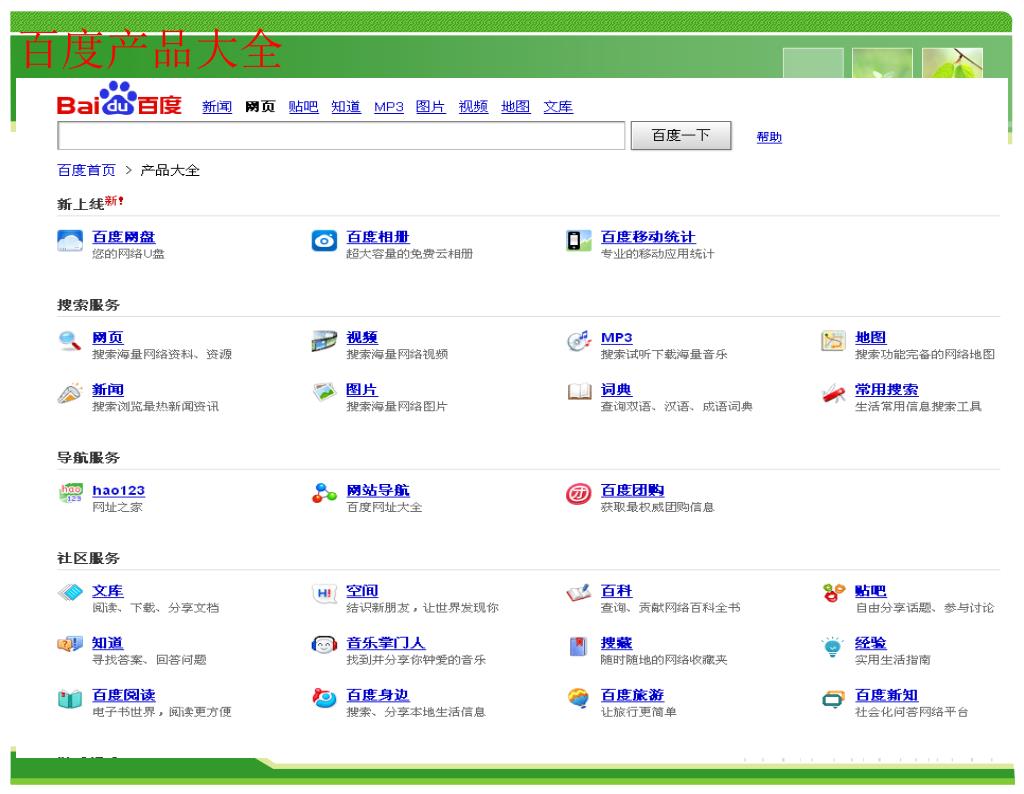Click the 经验 lightbulb icon
1024x794 pixels.
(833, 646)
